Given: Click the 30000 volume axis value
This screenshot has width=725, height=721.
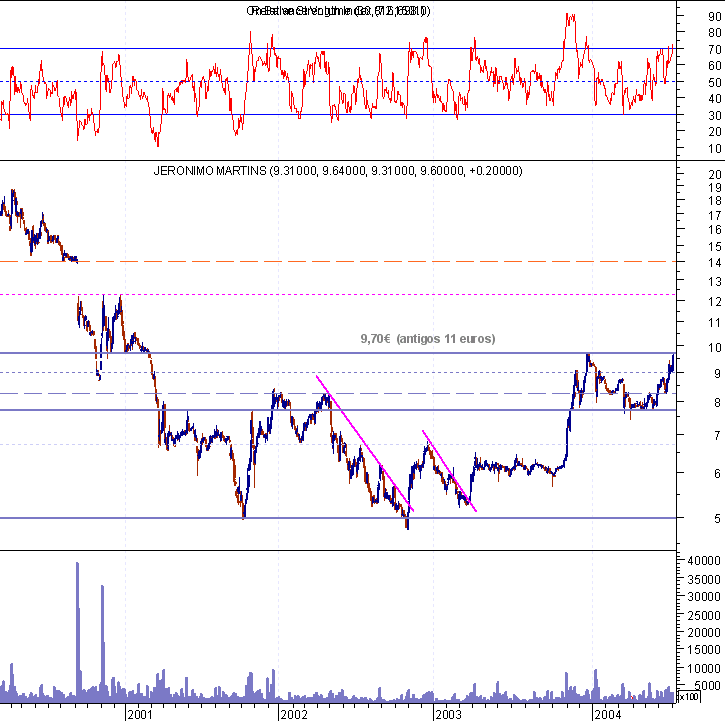Looking at the screenshot, I should pyautogui.click(x=704, y=597).
